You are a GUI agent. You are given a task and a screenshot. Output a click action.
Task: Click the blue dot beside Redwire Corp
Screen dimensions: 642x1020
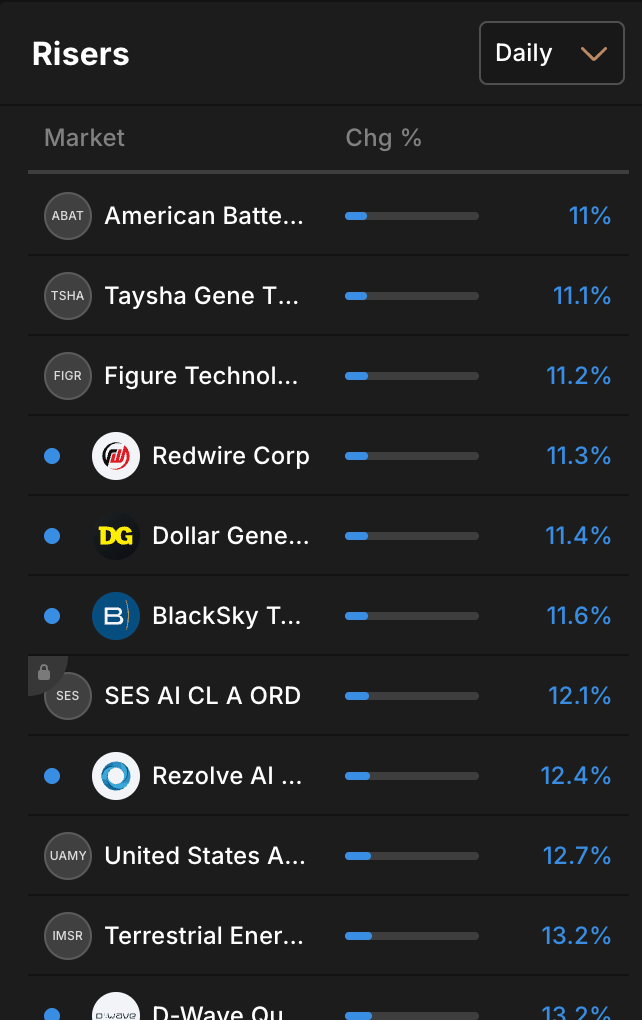[x=52, y=456]
